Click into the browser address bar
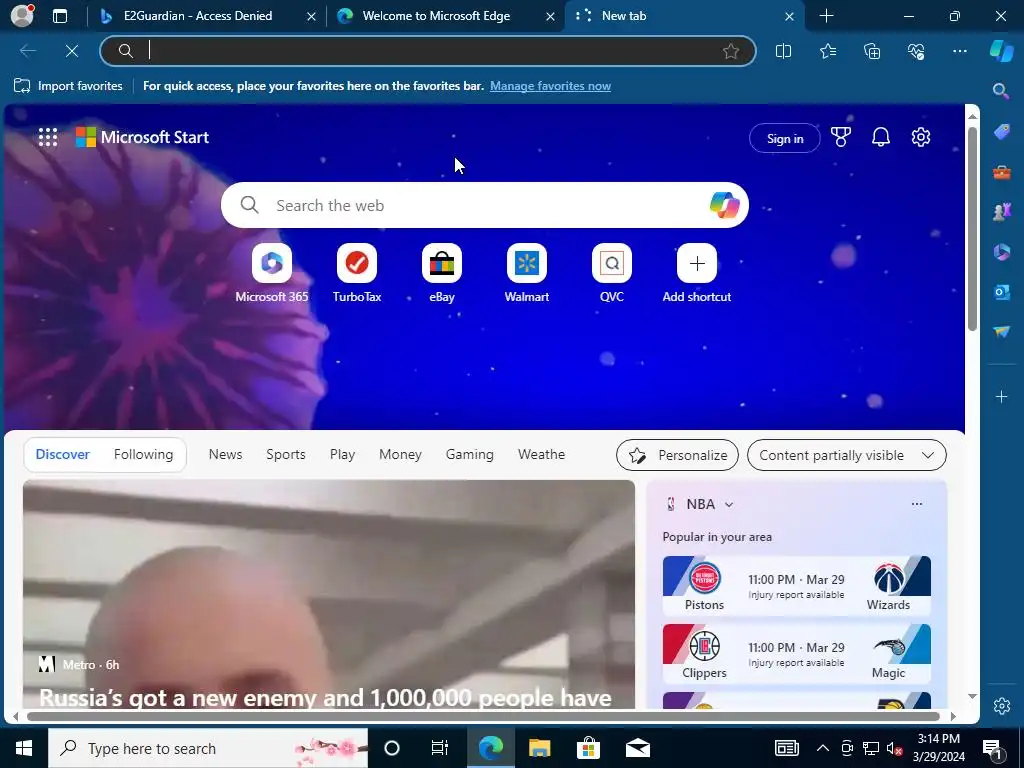Viewport: 1024px width, 768px height. click(428, 51)
